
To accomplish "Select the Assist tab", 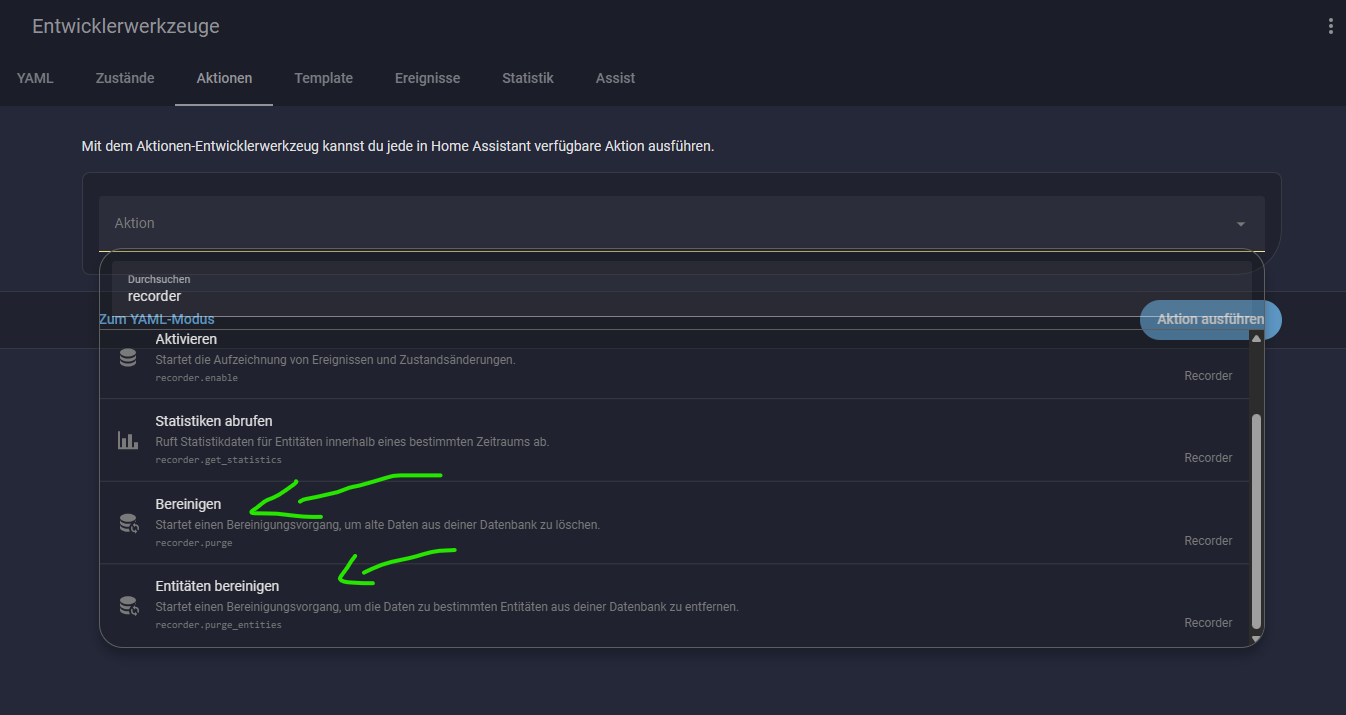I will (x=615, y=78).
